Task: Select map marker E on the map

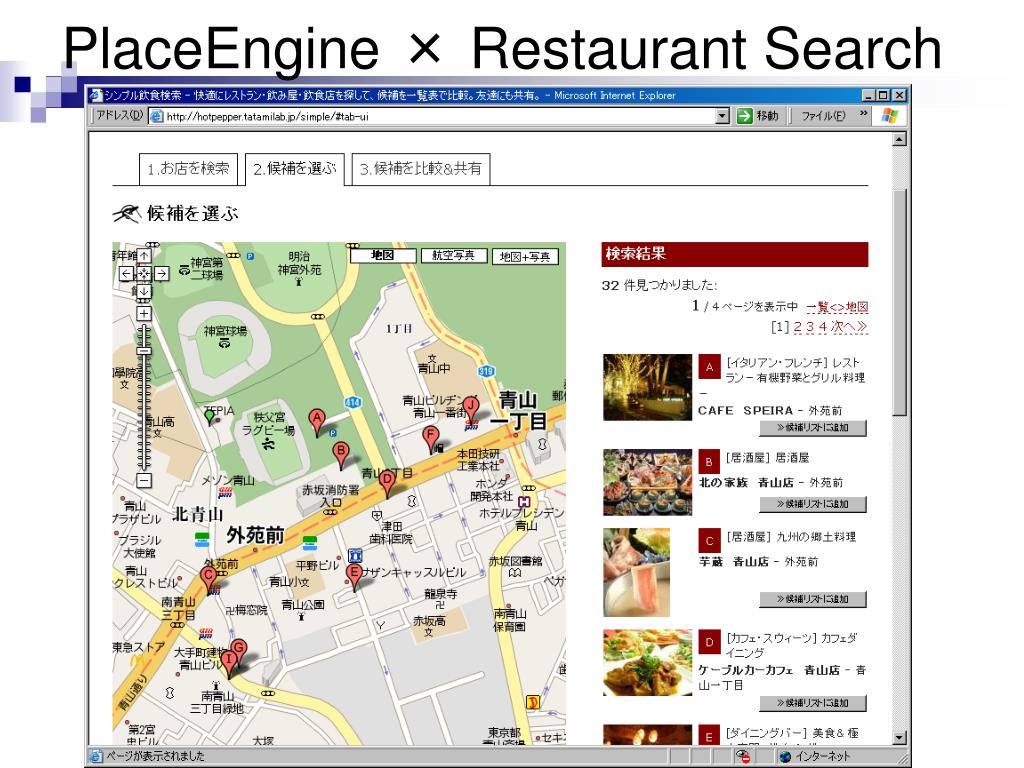Action: click(x=354, y=577)
